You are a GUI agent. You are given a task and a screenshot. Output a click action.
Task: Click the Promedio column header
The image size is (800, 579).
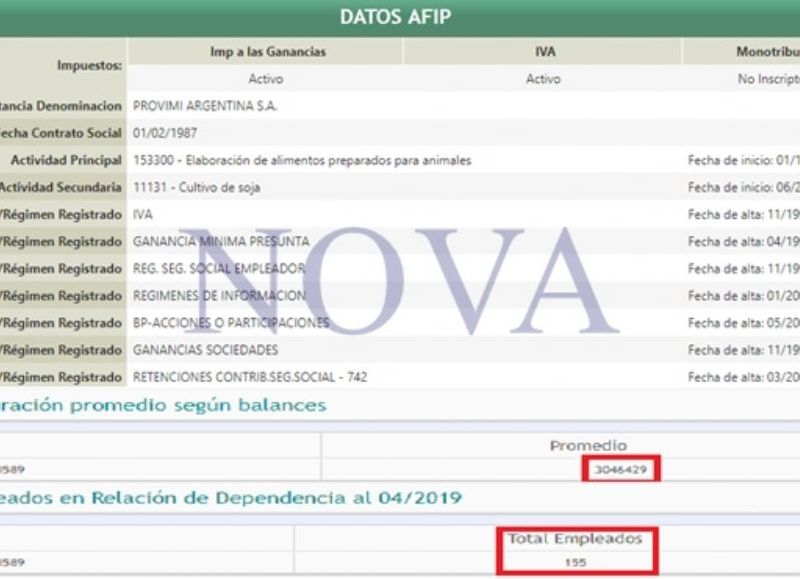588,446
